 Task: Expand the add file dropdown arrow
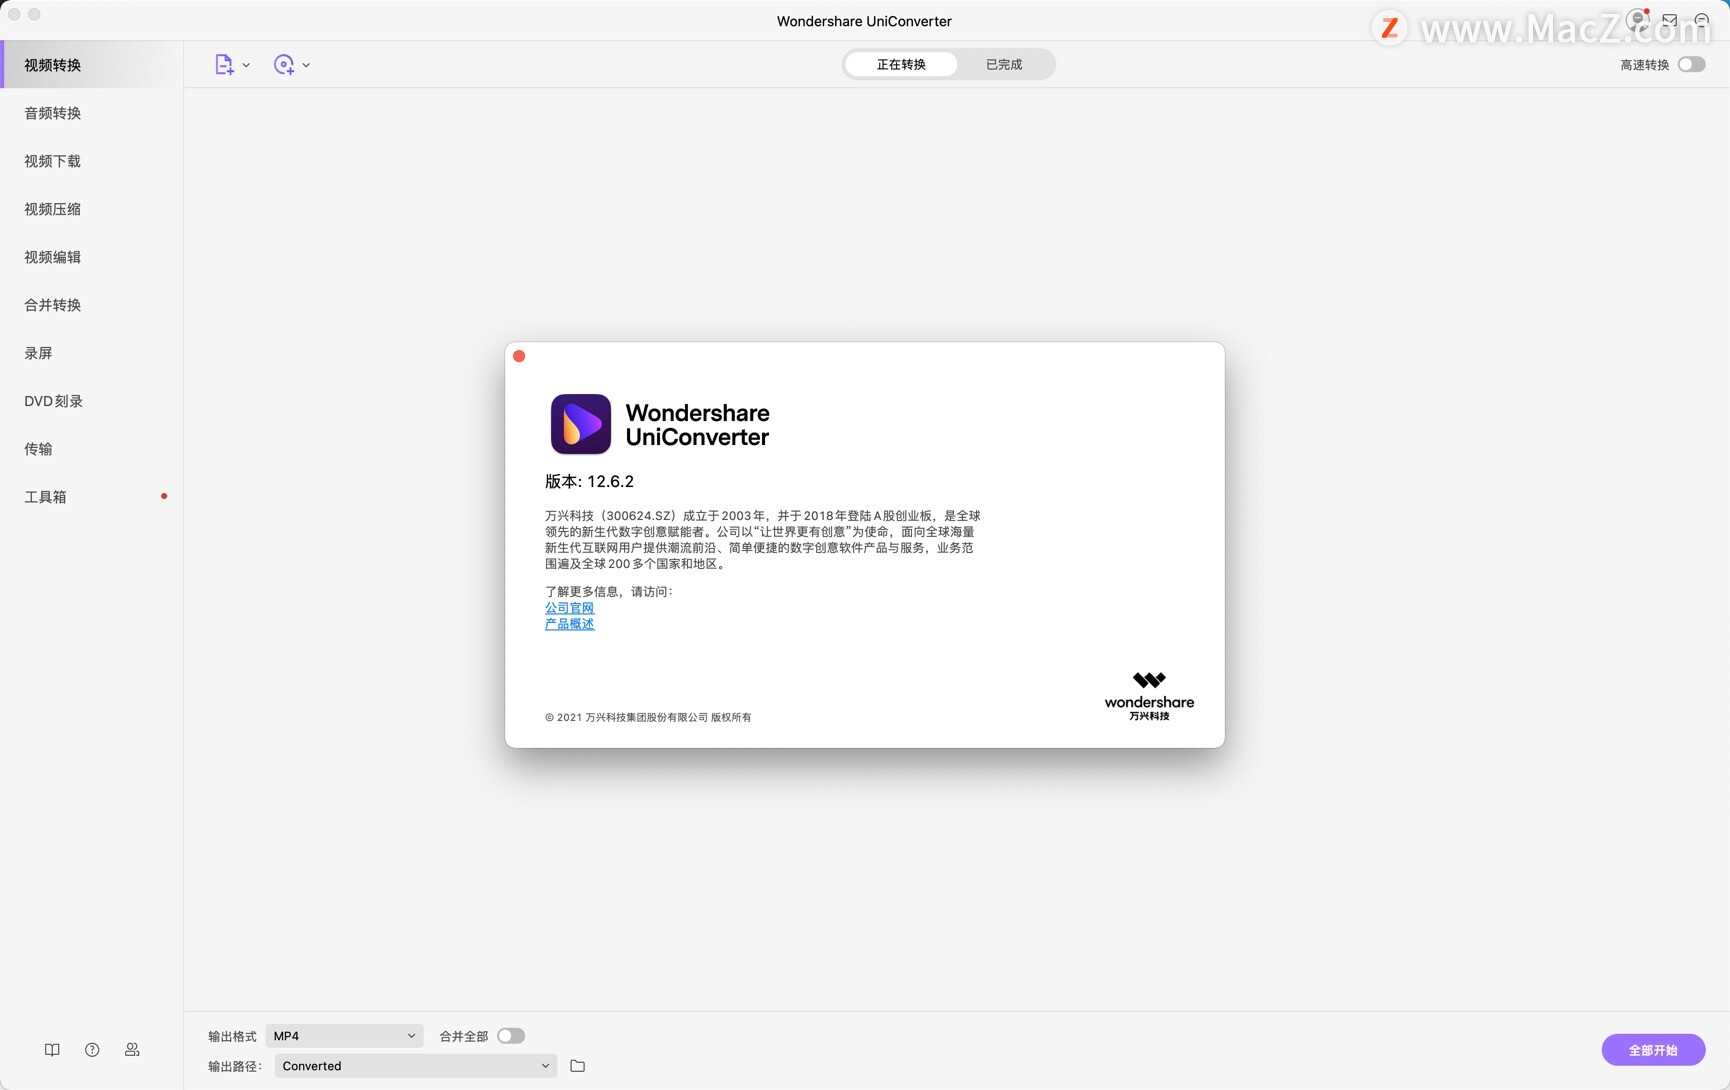click(x=246, y=65)
